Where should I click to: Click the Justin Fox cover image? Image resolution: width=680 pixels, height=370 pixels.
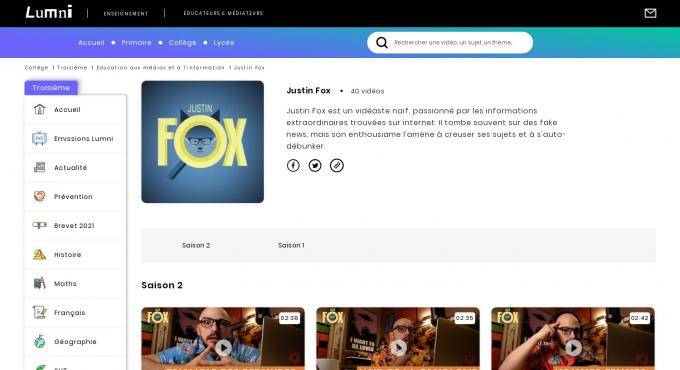tap(203, 142)
